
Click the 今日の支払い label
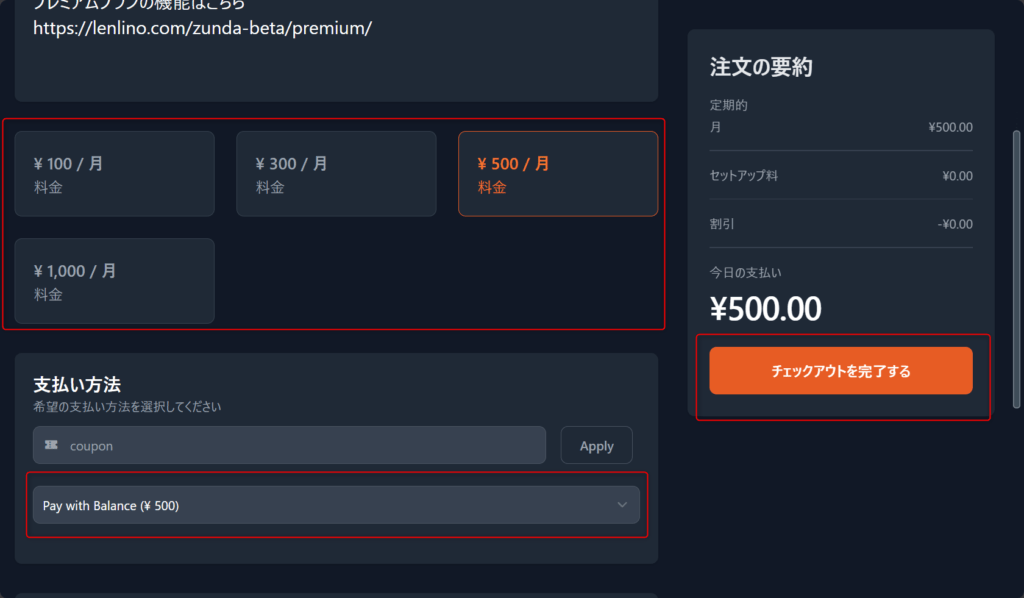pyautogui.click(x=739, y=272)
